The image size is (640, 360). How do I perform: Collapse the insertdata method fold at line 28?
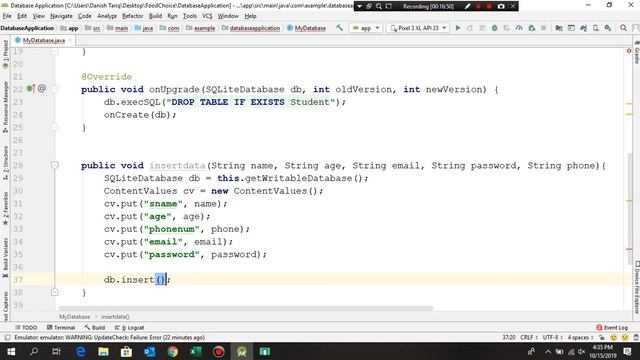55,165
